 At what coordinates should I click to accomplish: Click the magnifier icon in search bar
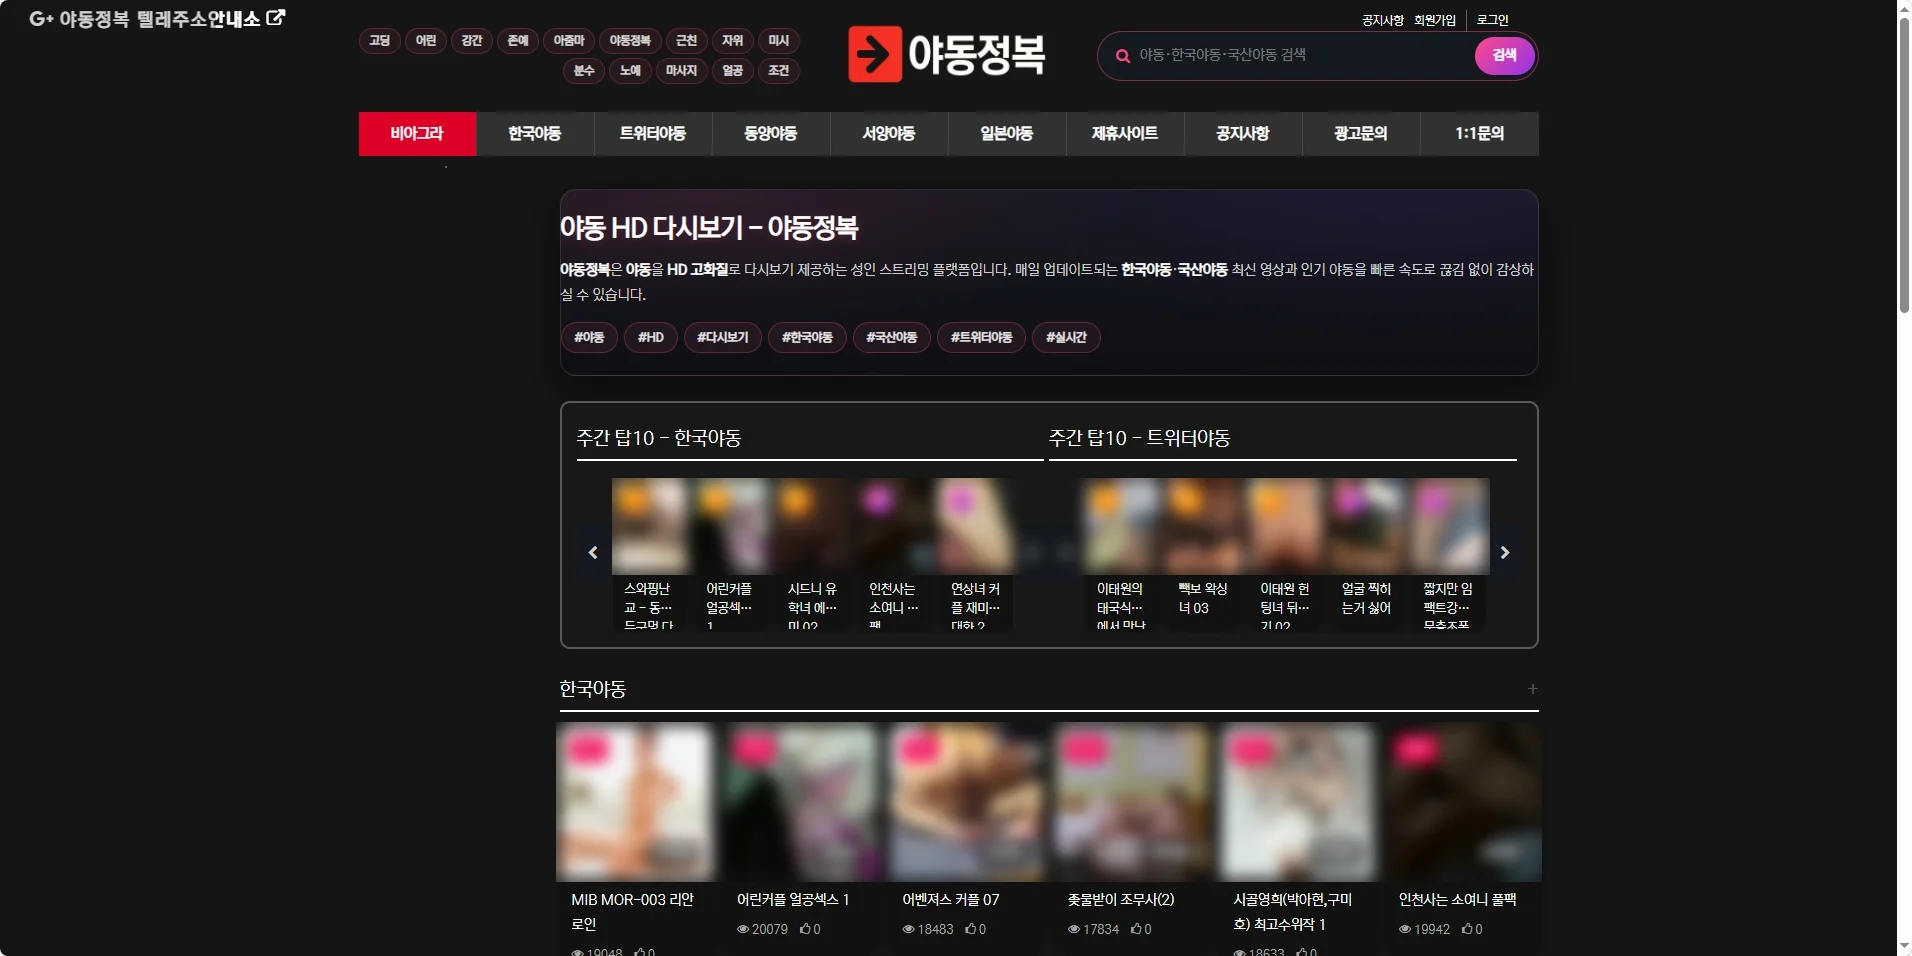tap(1123, 56)
